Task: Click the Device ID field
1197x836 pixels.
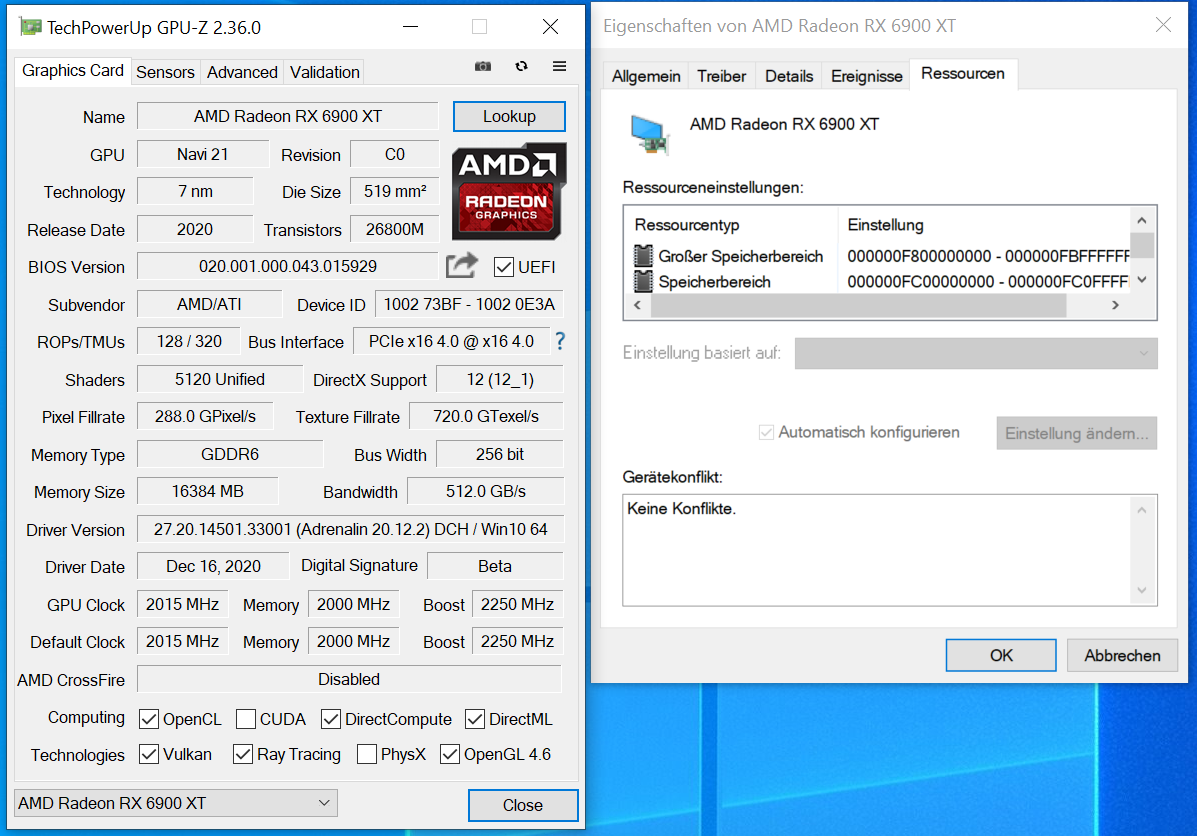Action: tap(469, 304)
